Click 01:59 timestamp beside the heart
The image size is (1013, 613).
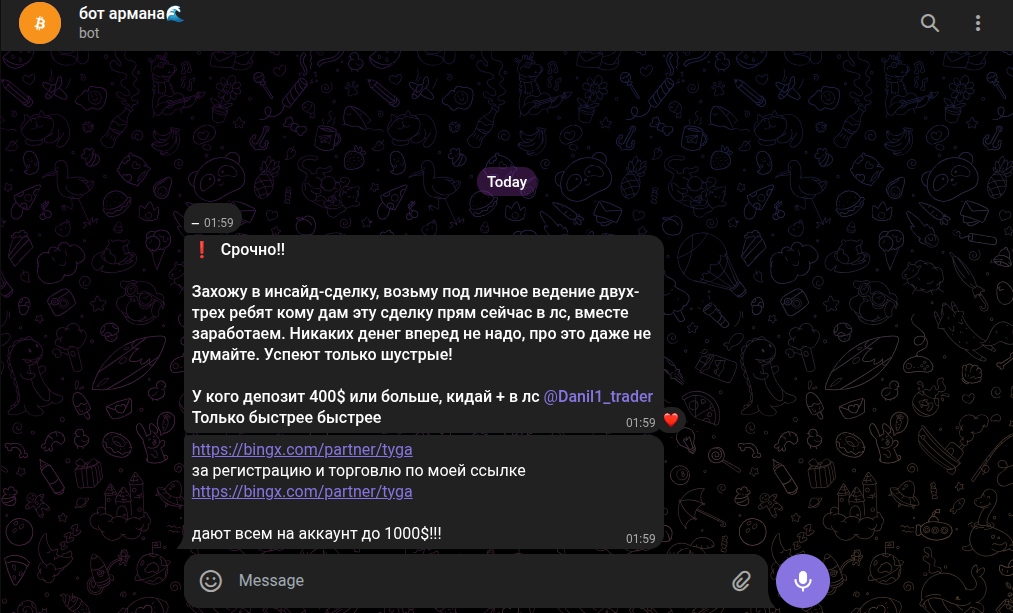tap(640, 422)
